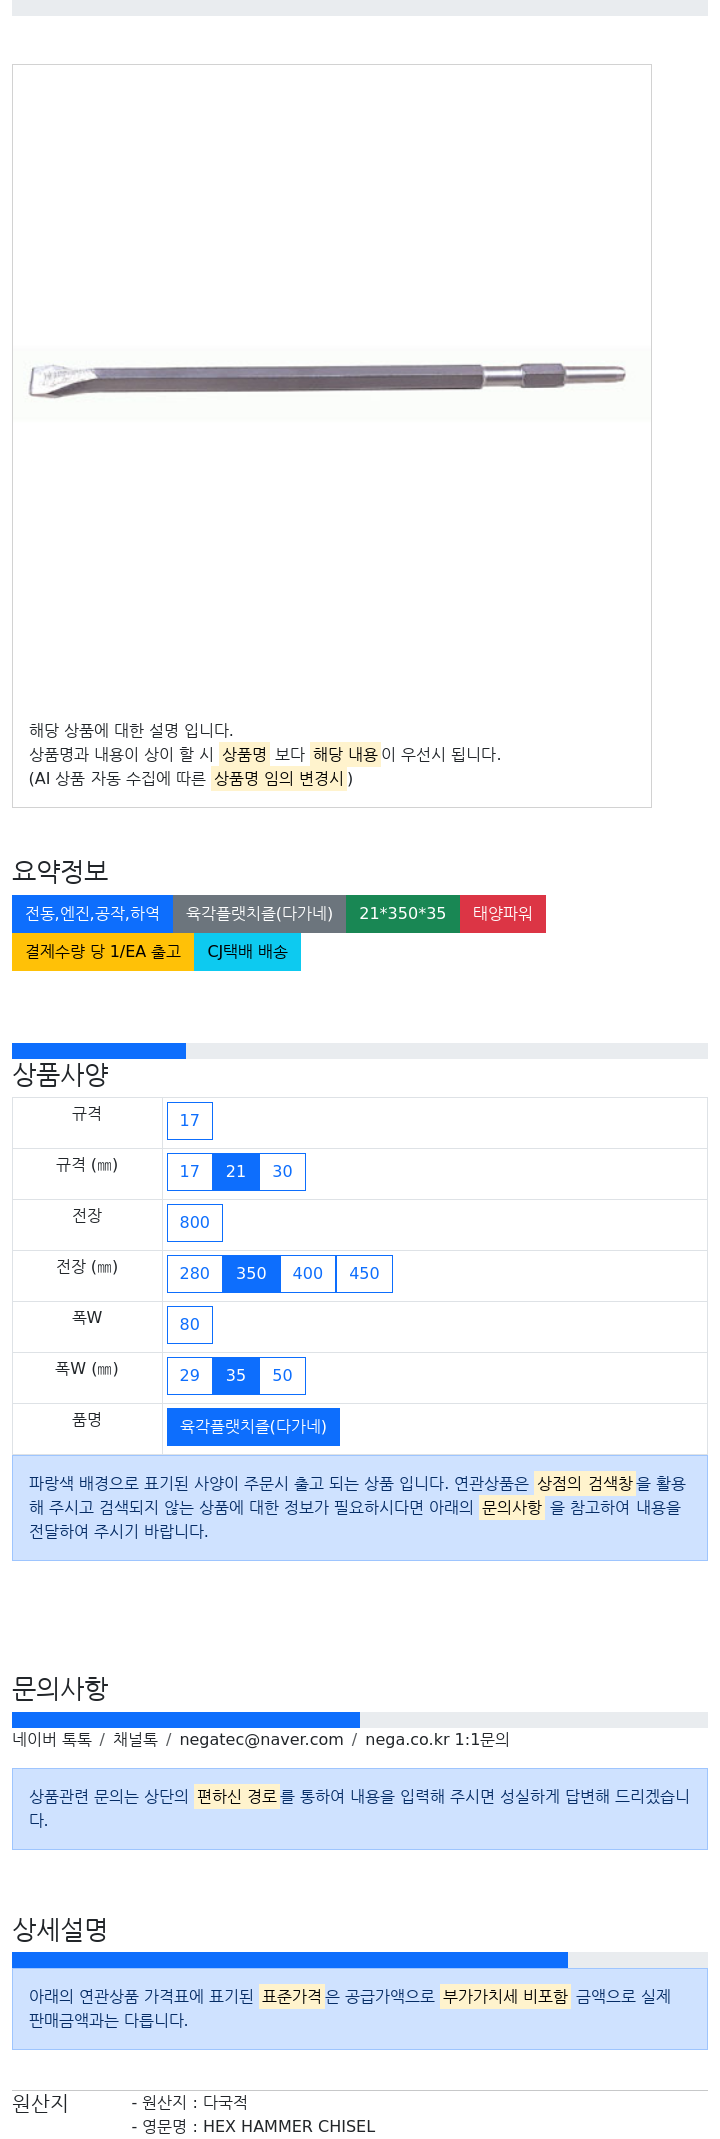Viewport: 720px width, 2139px height.
Task: Select length 450 in 전장 (㎜)
Action: [364, 1274]
